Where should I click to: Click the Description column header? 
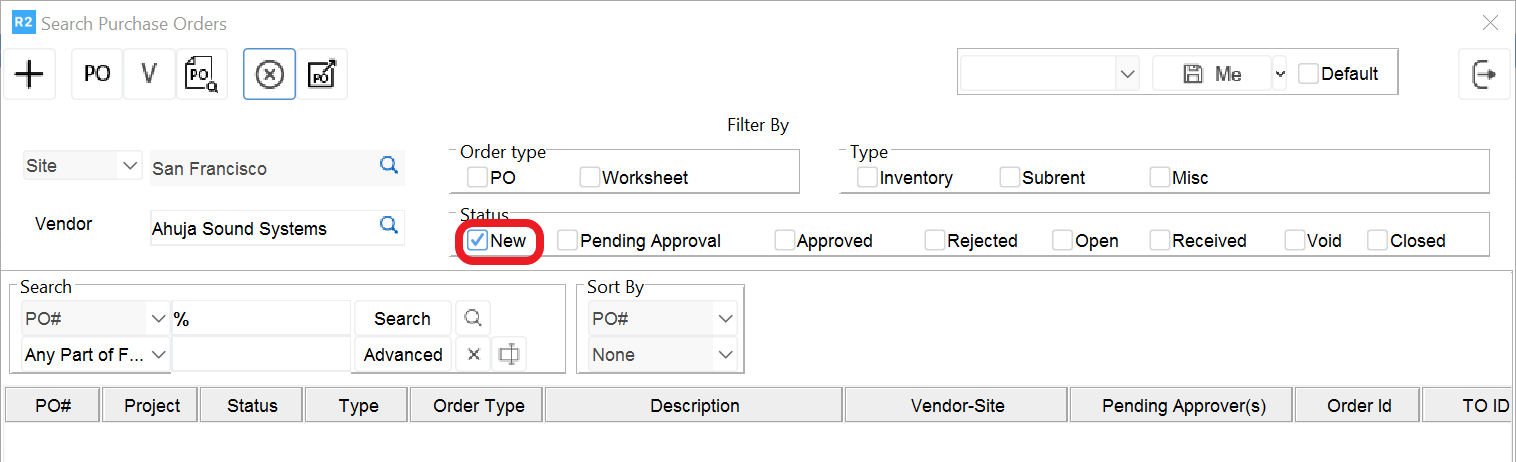(694, 405)
